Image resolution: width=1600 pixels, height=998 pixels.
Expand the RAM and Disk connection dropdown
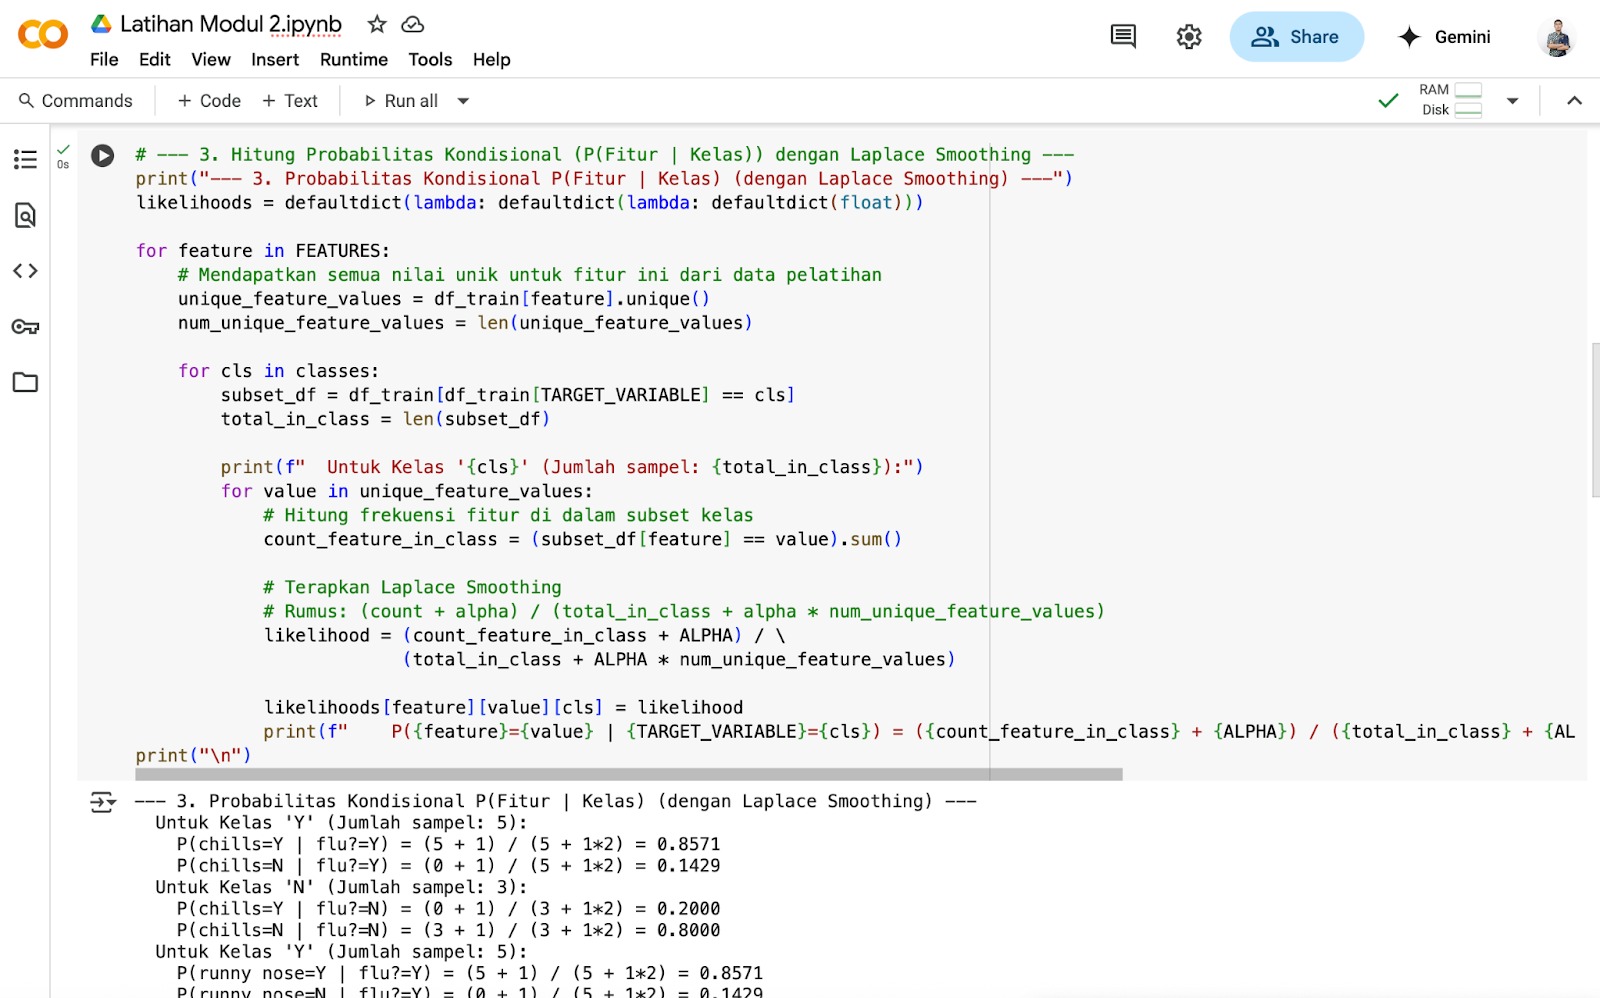click(x=1512, y=100)
